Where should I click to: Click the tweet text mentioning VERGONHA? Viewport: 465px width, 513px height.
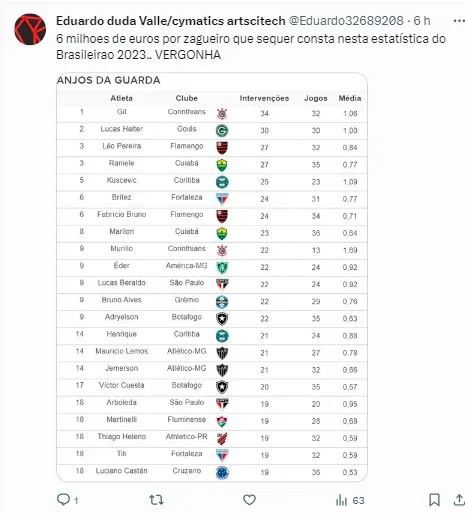251,47
